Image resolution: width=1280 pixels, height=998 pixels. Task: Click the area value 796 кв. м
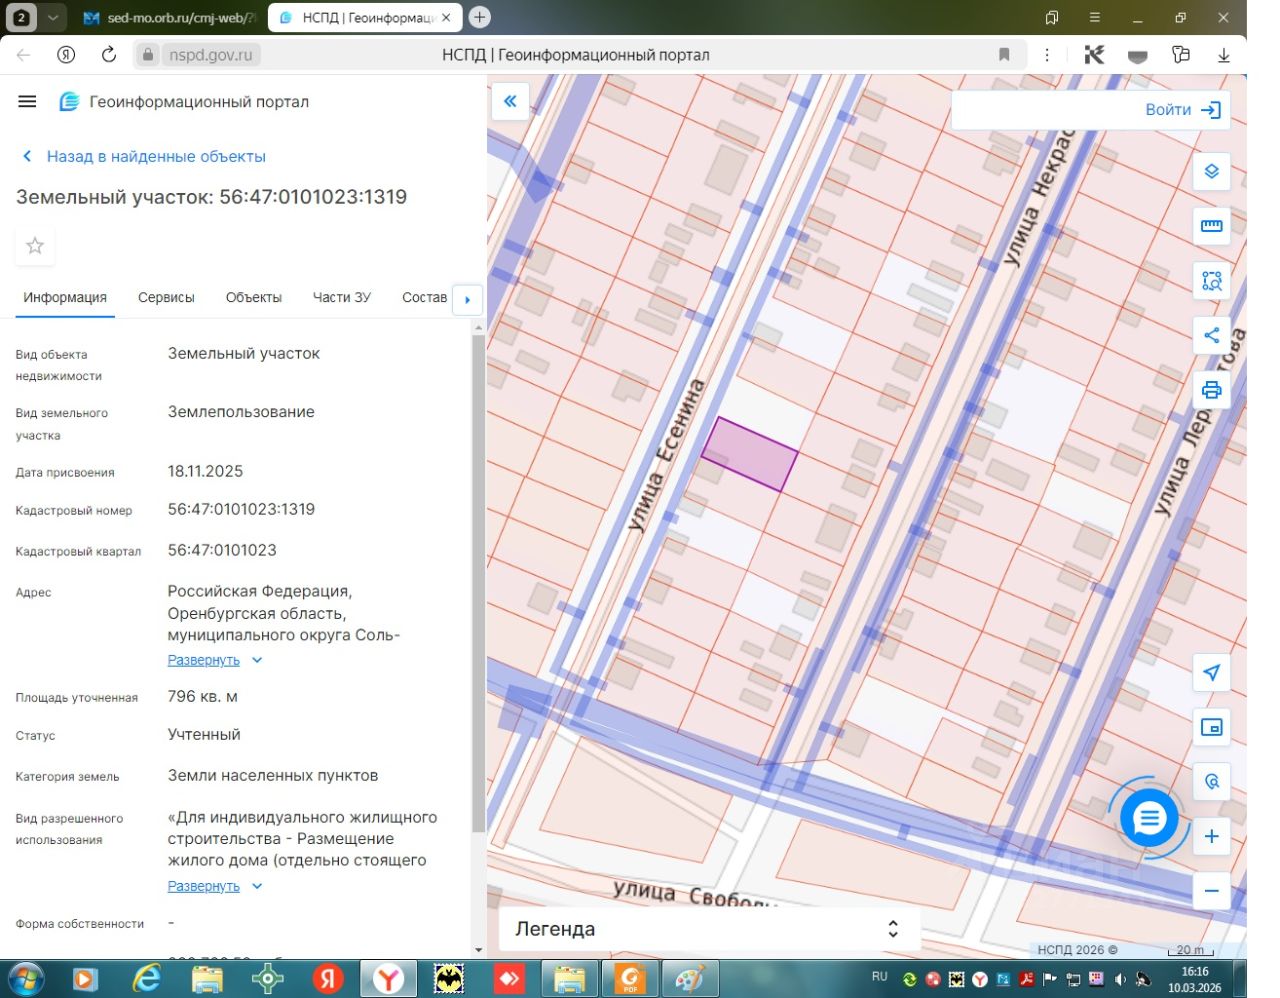pos(203,696)
